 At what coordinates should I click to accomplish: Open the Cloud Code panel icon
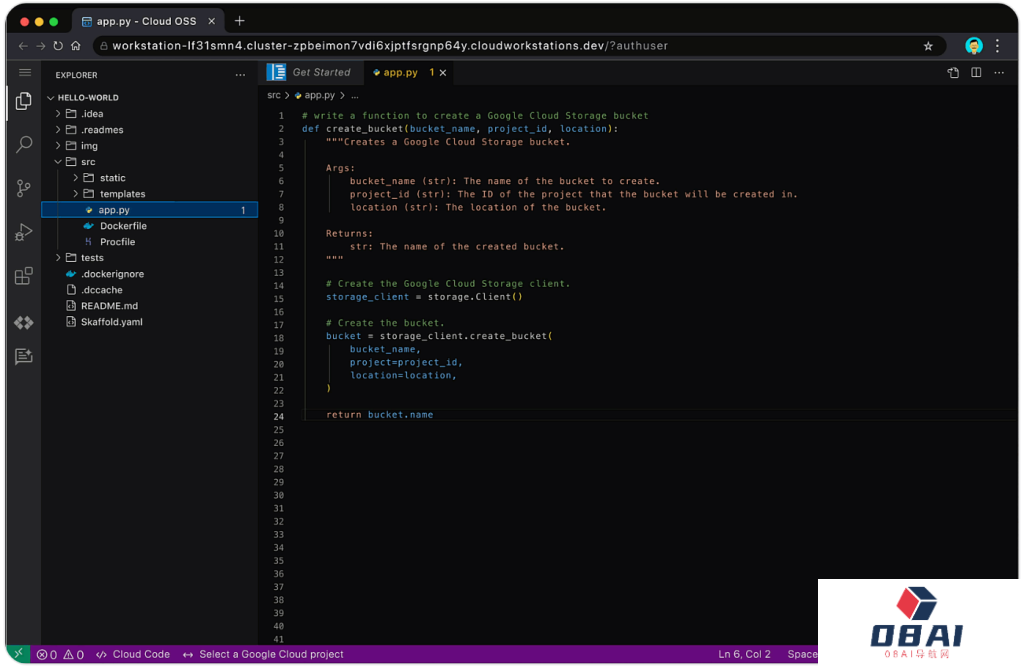24,322
